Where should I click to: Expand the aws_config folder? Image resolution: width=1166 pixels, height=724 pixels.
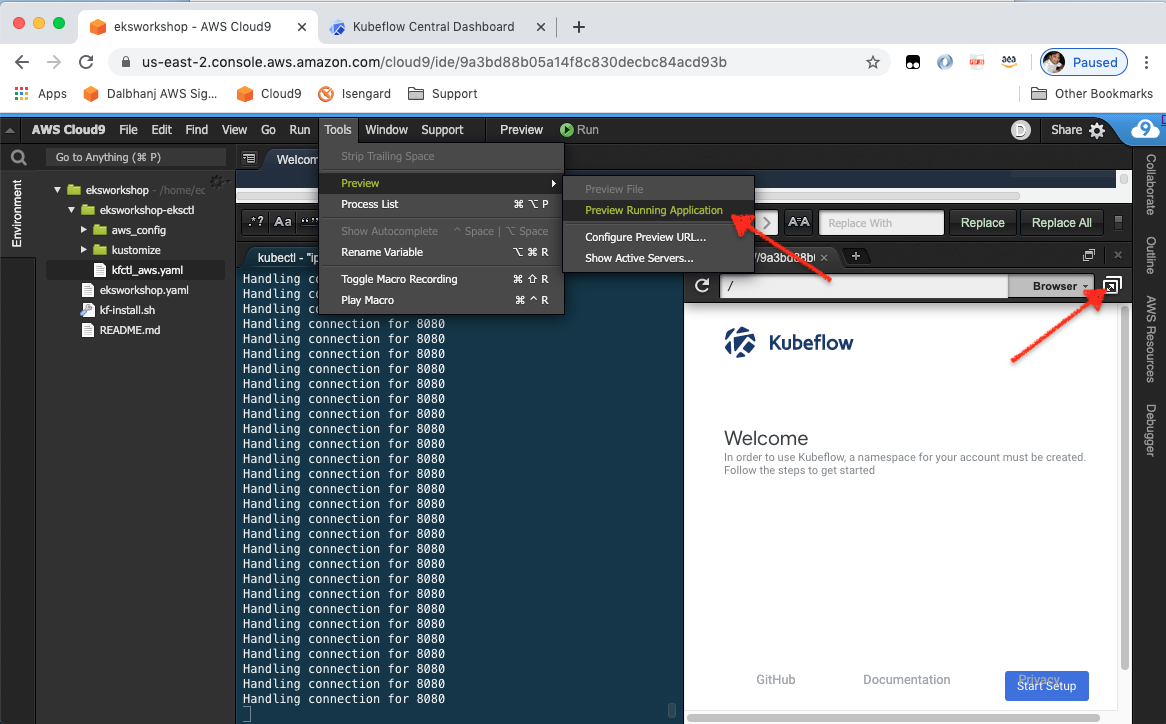coord(84,230)
